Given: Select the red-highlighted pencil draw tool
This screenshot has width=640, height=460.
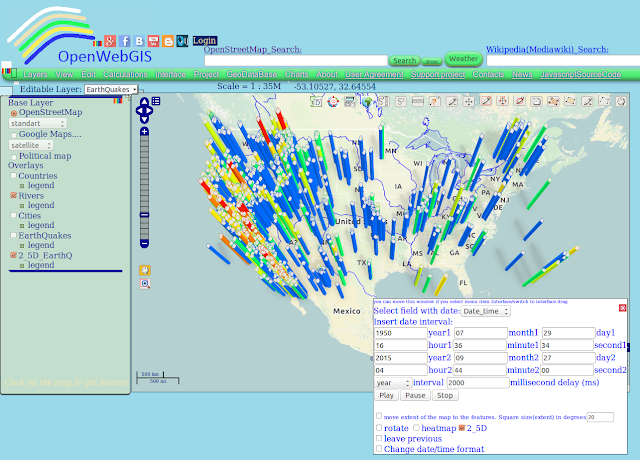Looking at the screenshot, I should (486, 101).
